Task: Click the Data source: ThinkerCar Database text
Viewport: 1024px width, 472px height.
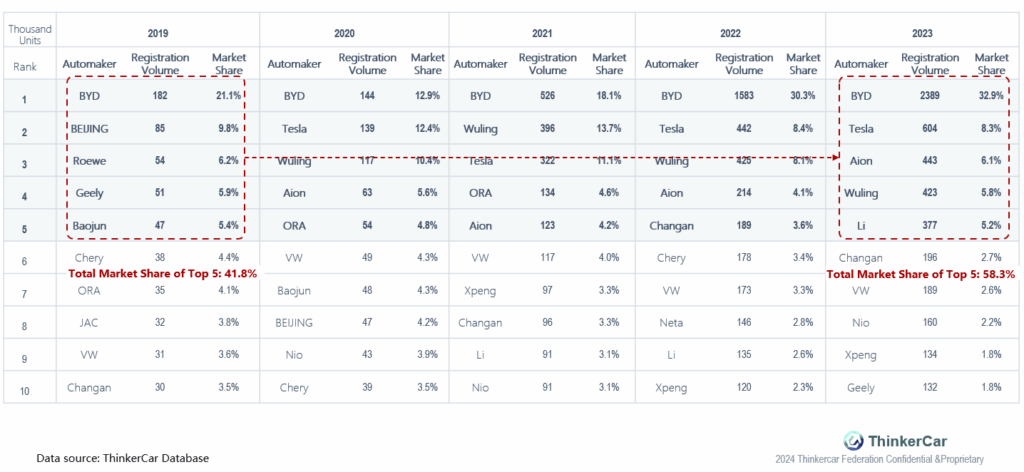Action: pyautogui.click(x=123, y=458)
